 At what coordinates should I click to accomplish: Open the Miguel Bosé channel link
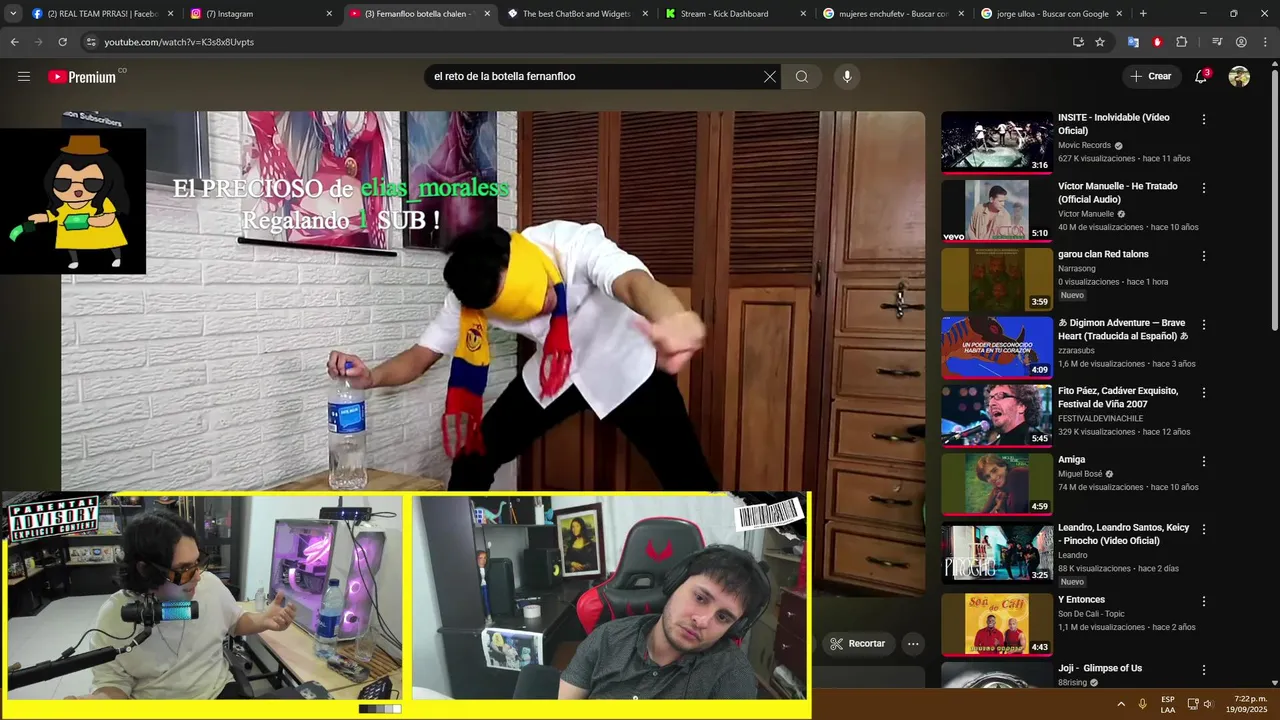1080,473
